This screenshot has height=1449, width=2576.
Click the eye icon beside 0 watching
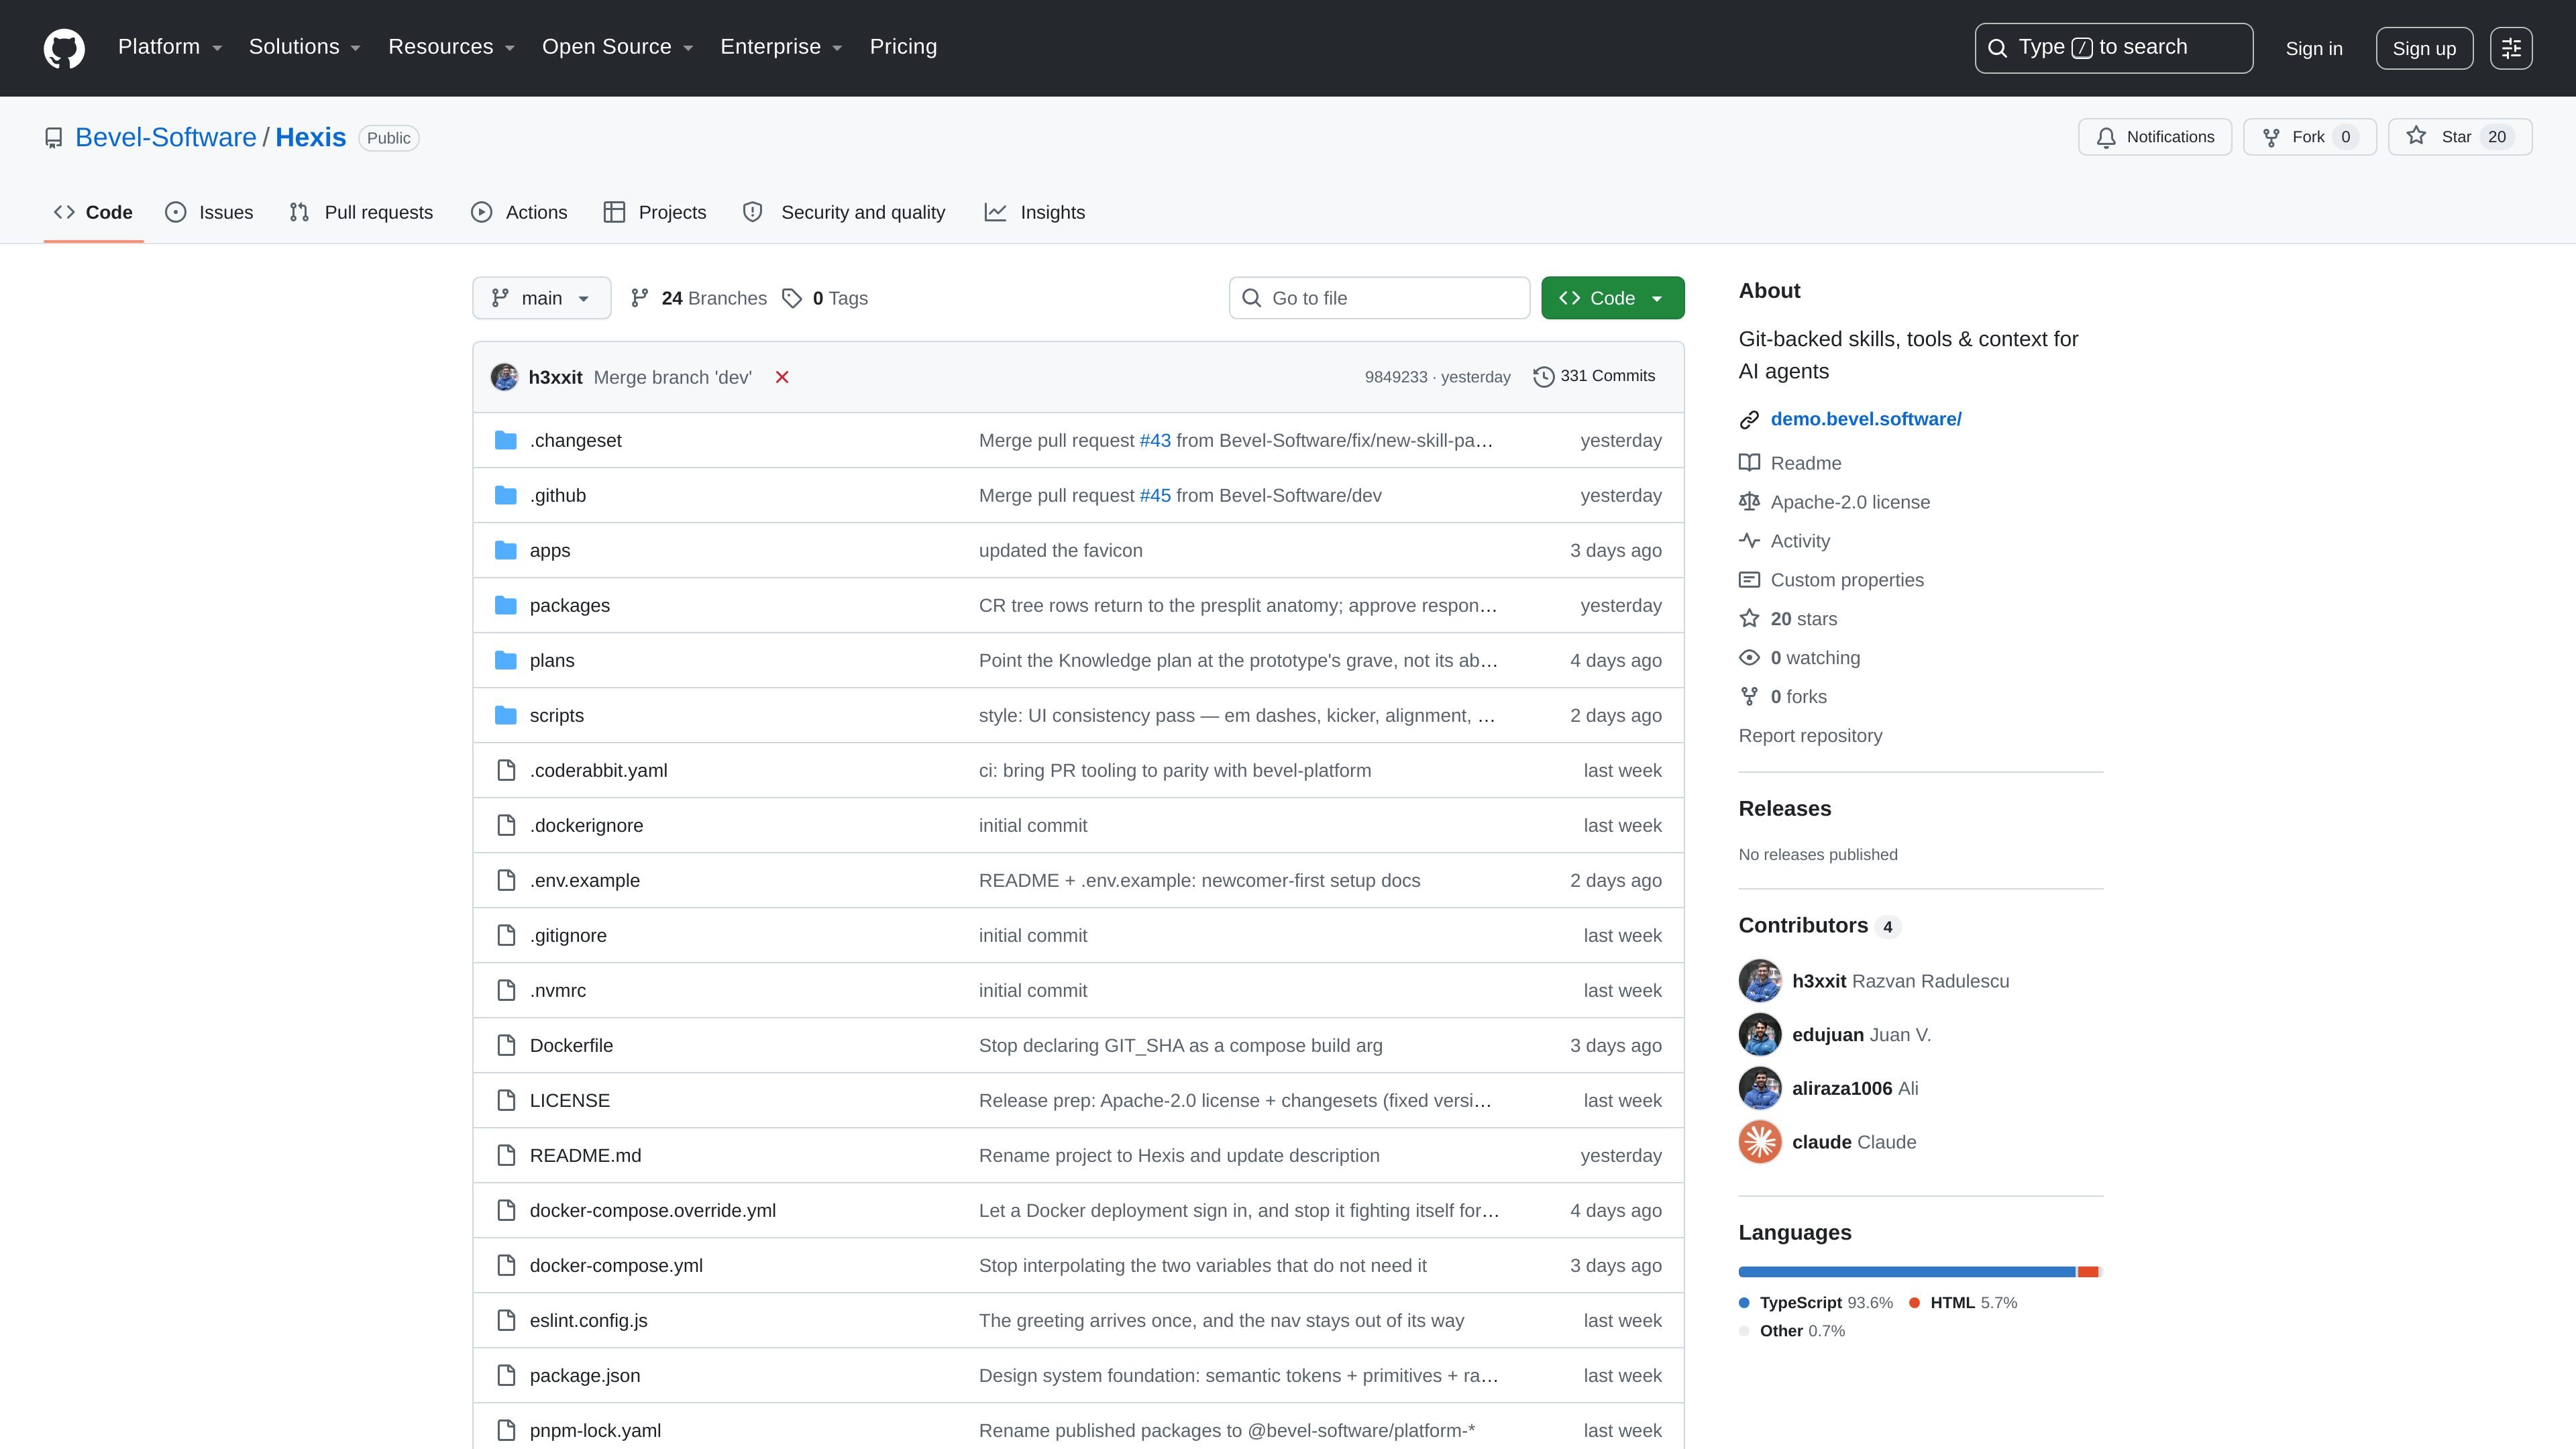click(1749, 658)
